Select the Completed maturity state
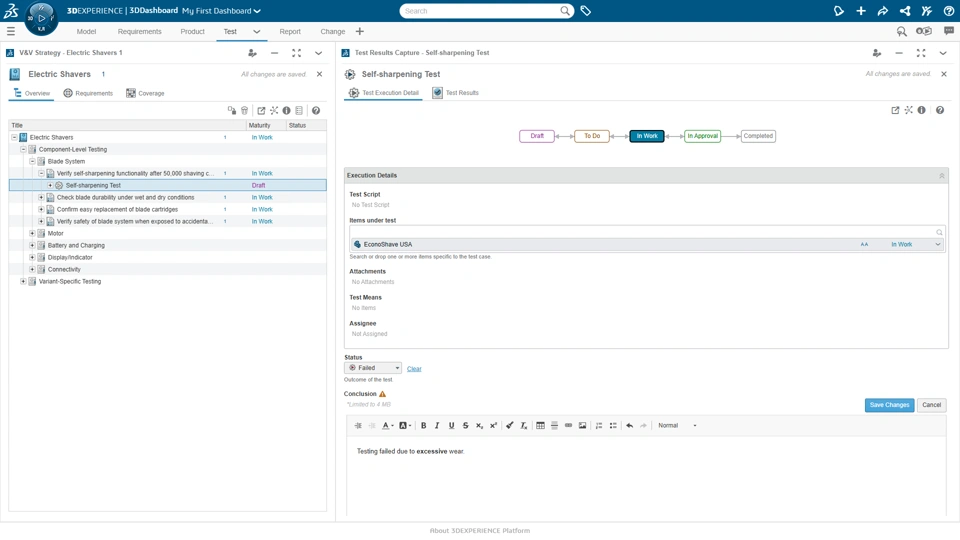This screenshot has width=960, height=540. point(758,136)
